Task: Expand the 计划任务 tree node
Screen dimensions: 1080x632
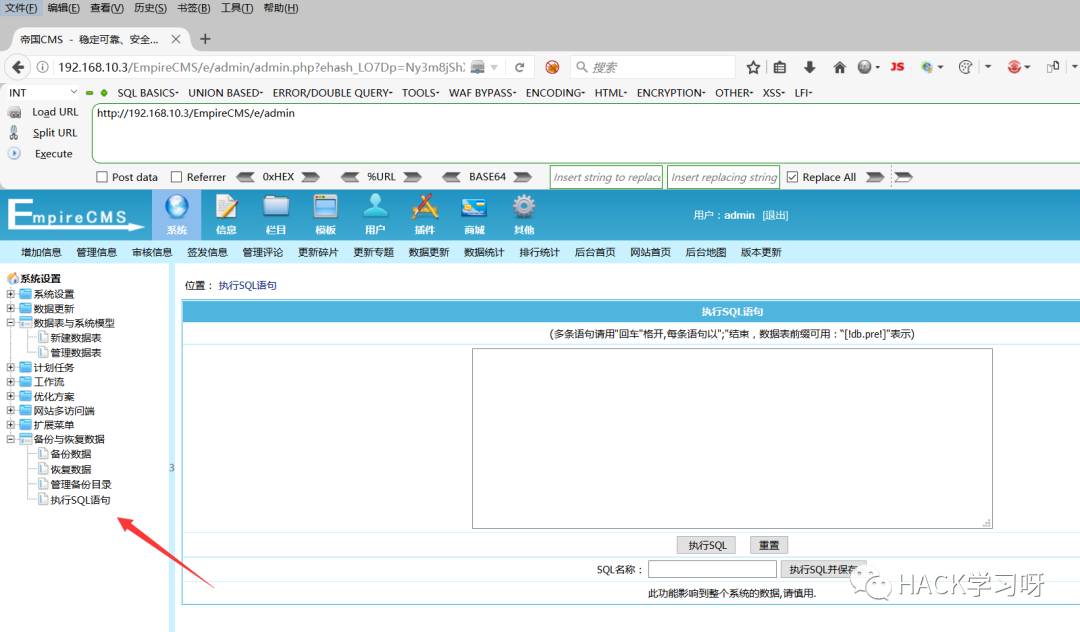Action: tap(10, 368)
